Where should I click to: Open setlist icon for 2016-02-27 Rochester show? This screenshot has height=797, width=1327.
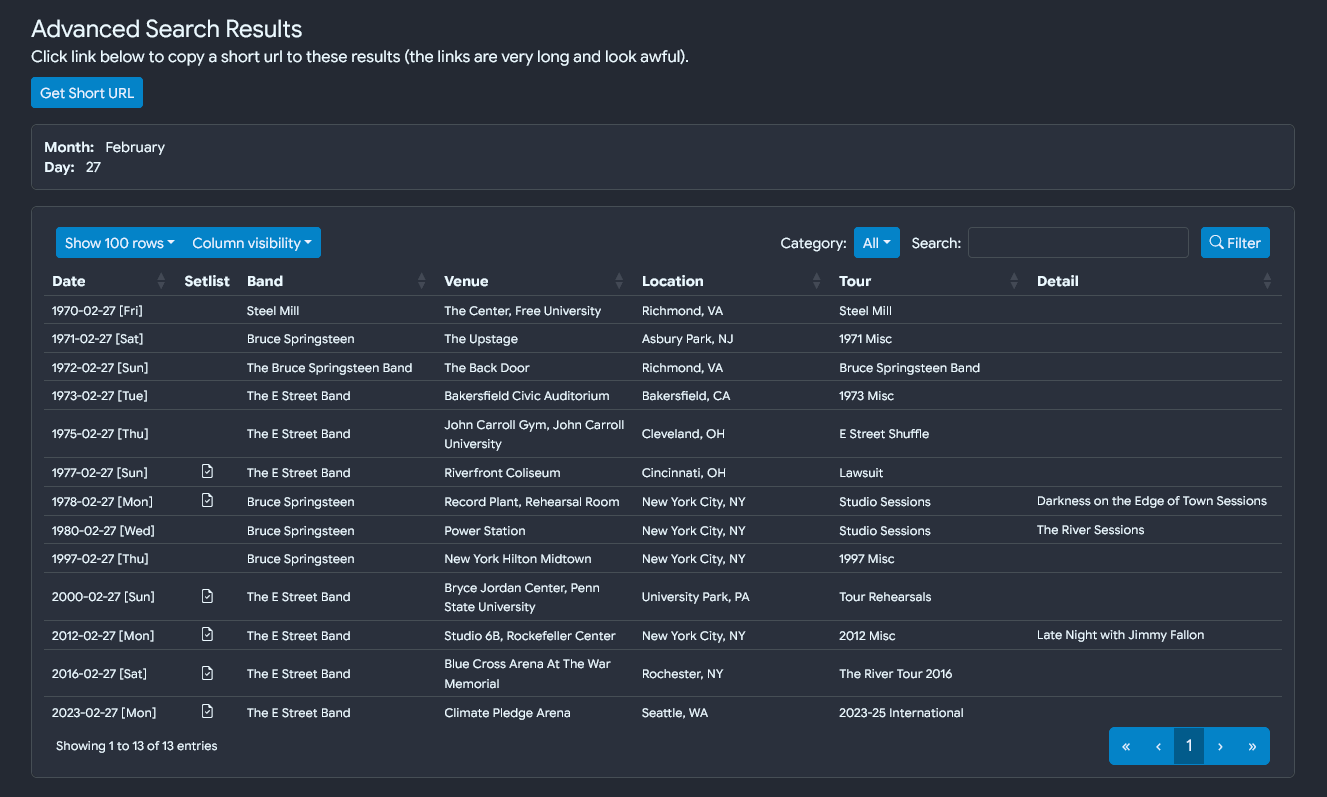(207, 674)
